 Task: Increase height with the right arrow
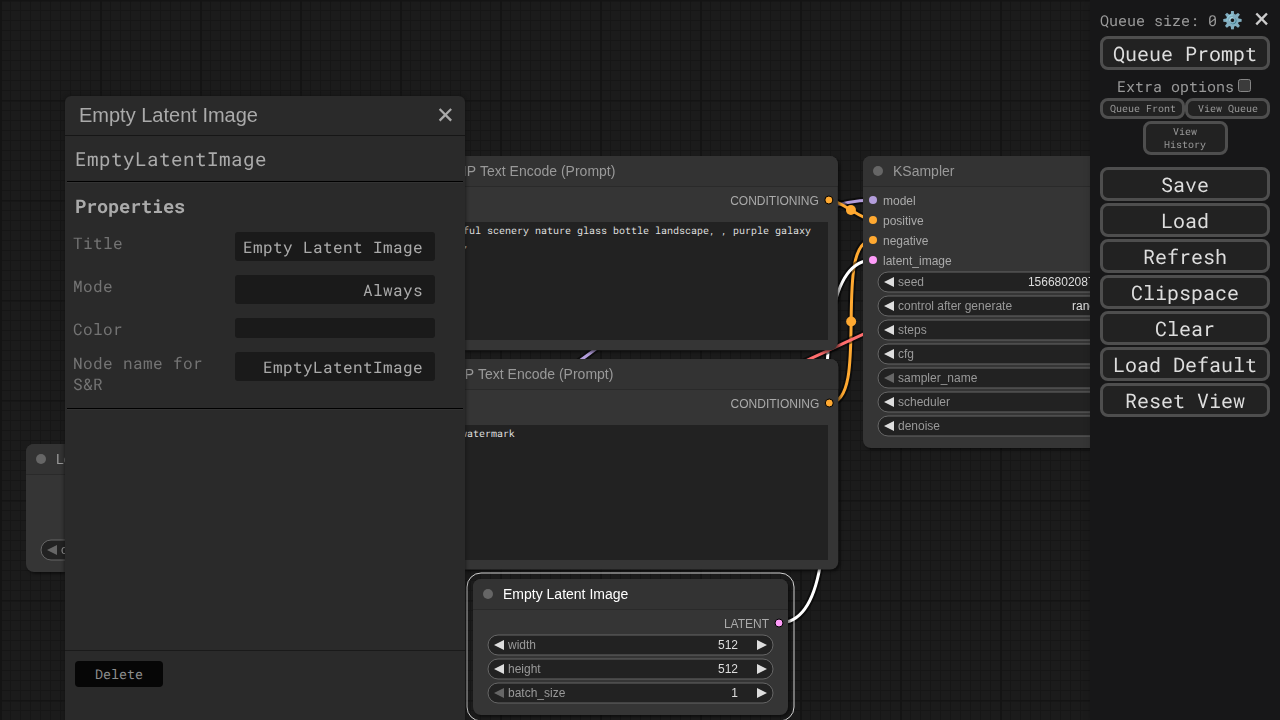[762, 669]
